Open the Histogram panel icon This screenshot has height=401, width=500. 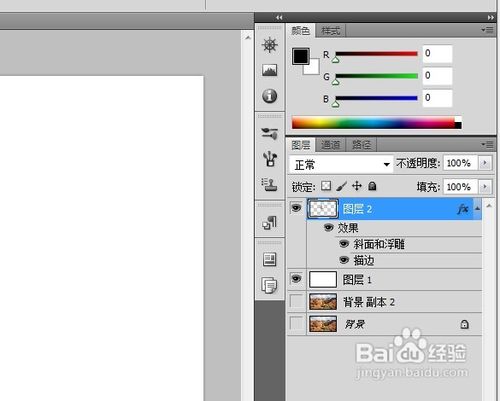point(270,70)
